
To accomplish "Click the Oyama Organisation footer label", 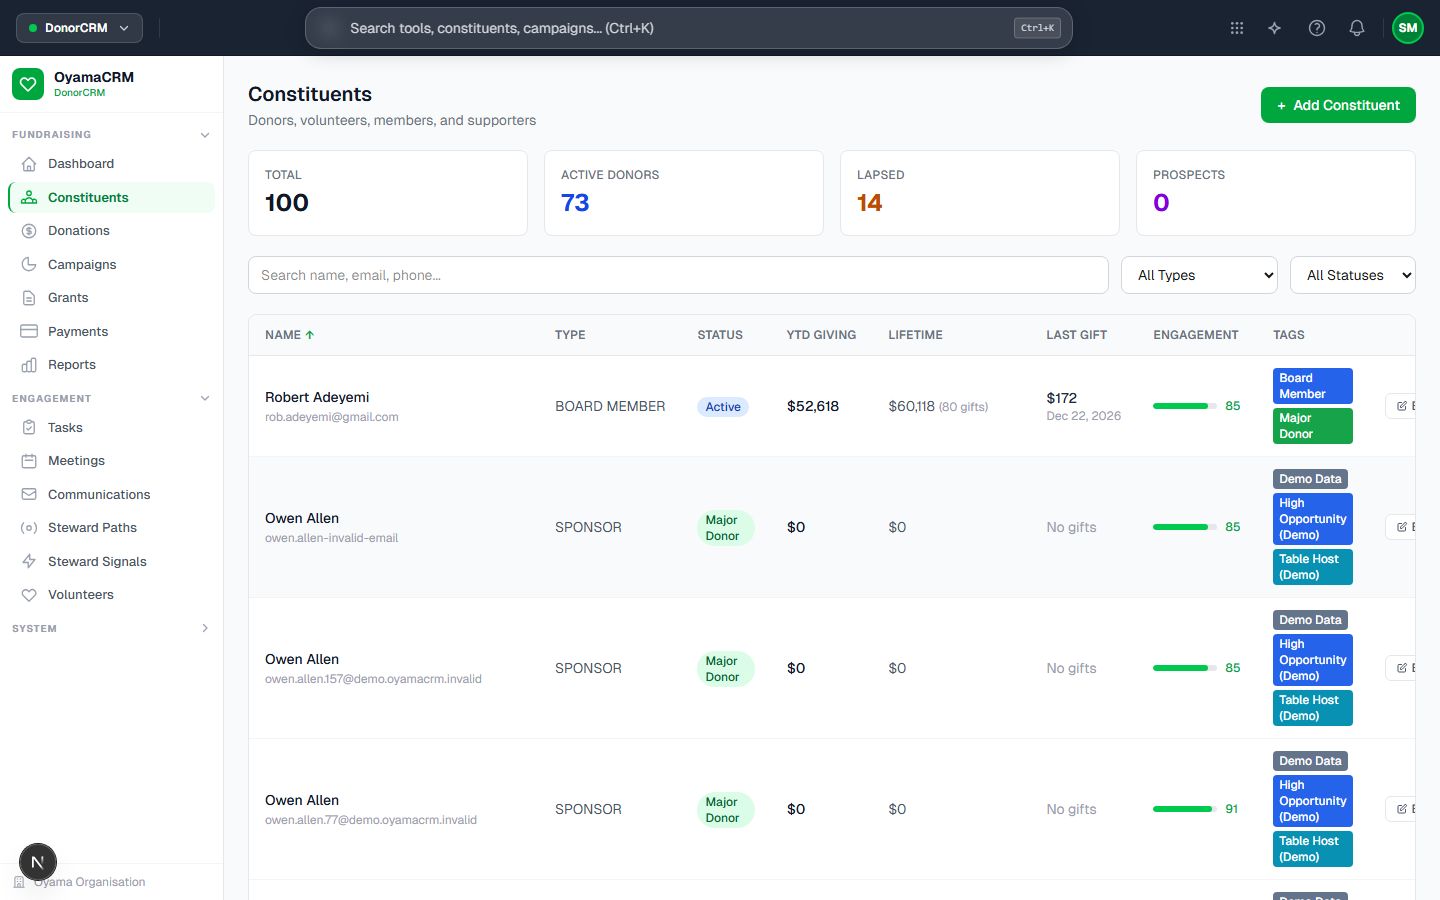I will (x=90, y=882).
